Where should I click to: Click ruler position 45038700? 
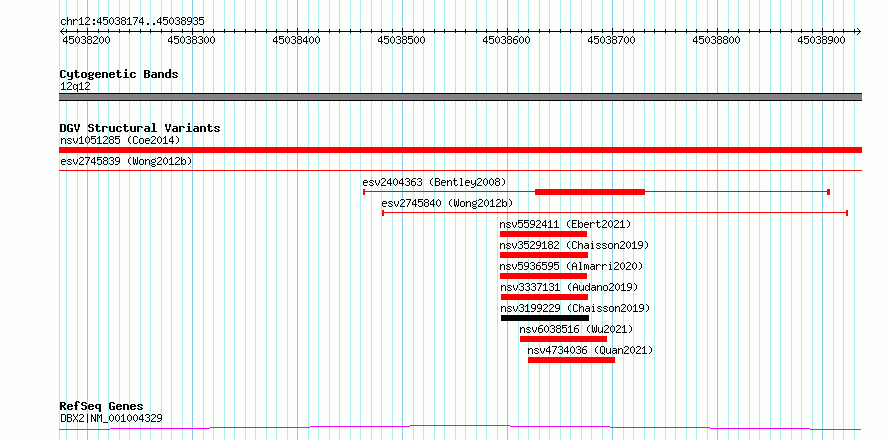(x=611, y=40)
